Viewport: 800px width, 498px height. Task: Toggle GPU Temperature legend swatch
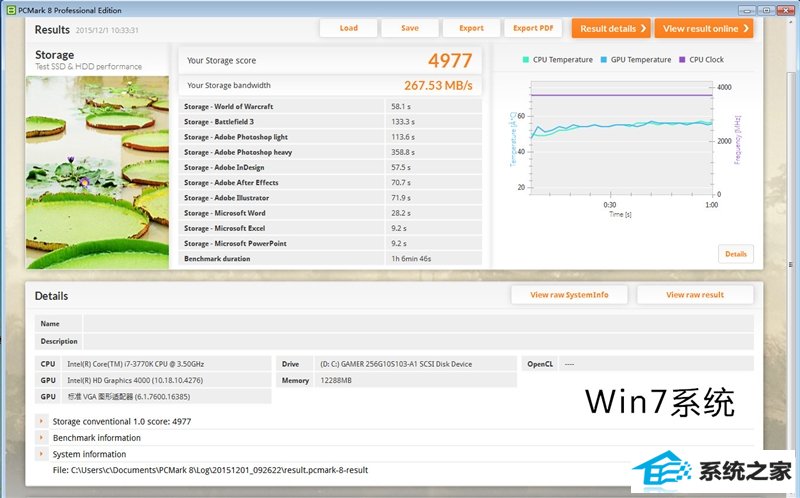point(604,60)
